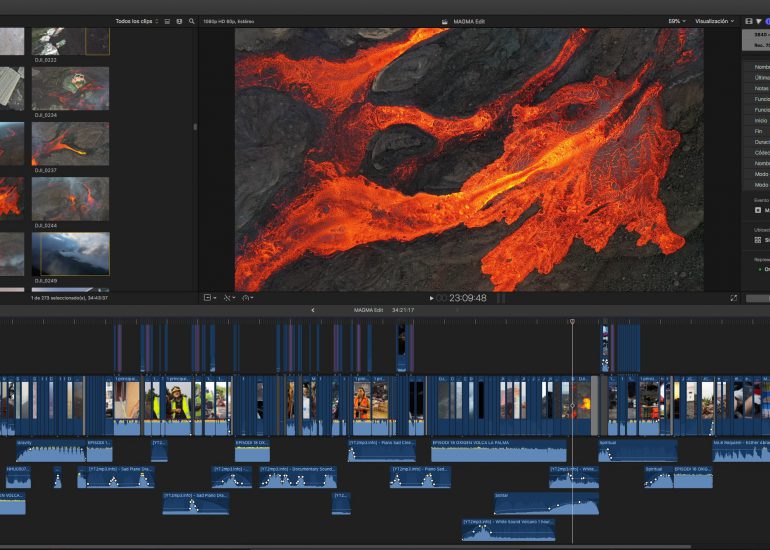Image resolution: width=770 pixels, height=550 pixels.
Task: Click the Inicio row in inspector
Action: click(x=756, y=120)
